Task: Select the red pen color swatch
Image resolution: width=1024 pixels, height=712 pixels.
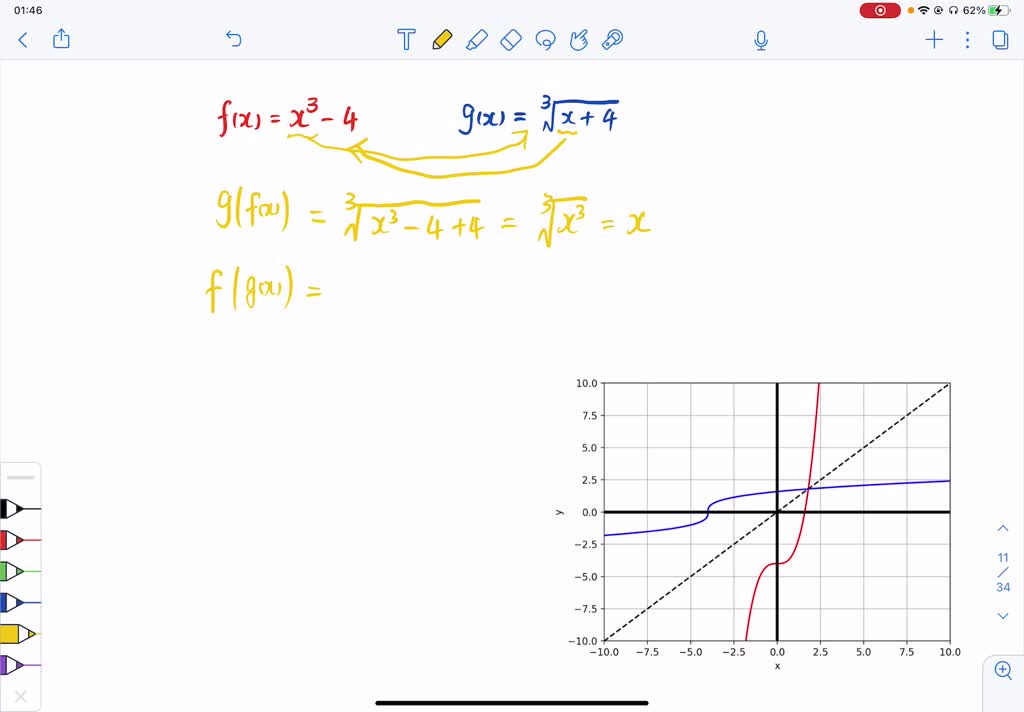Action: (x=22, y=539)
